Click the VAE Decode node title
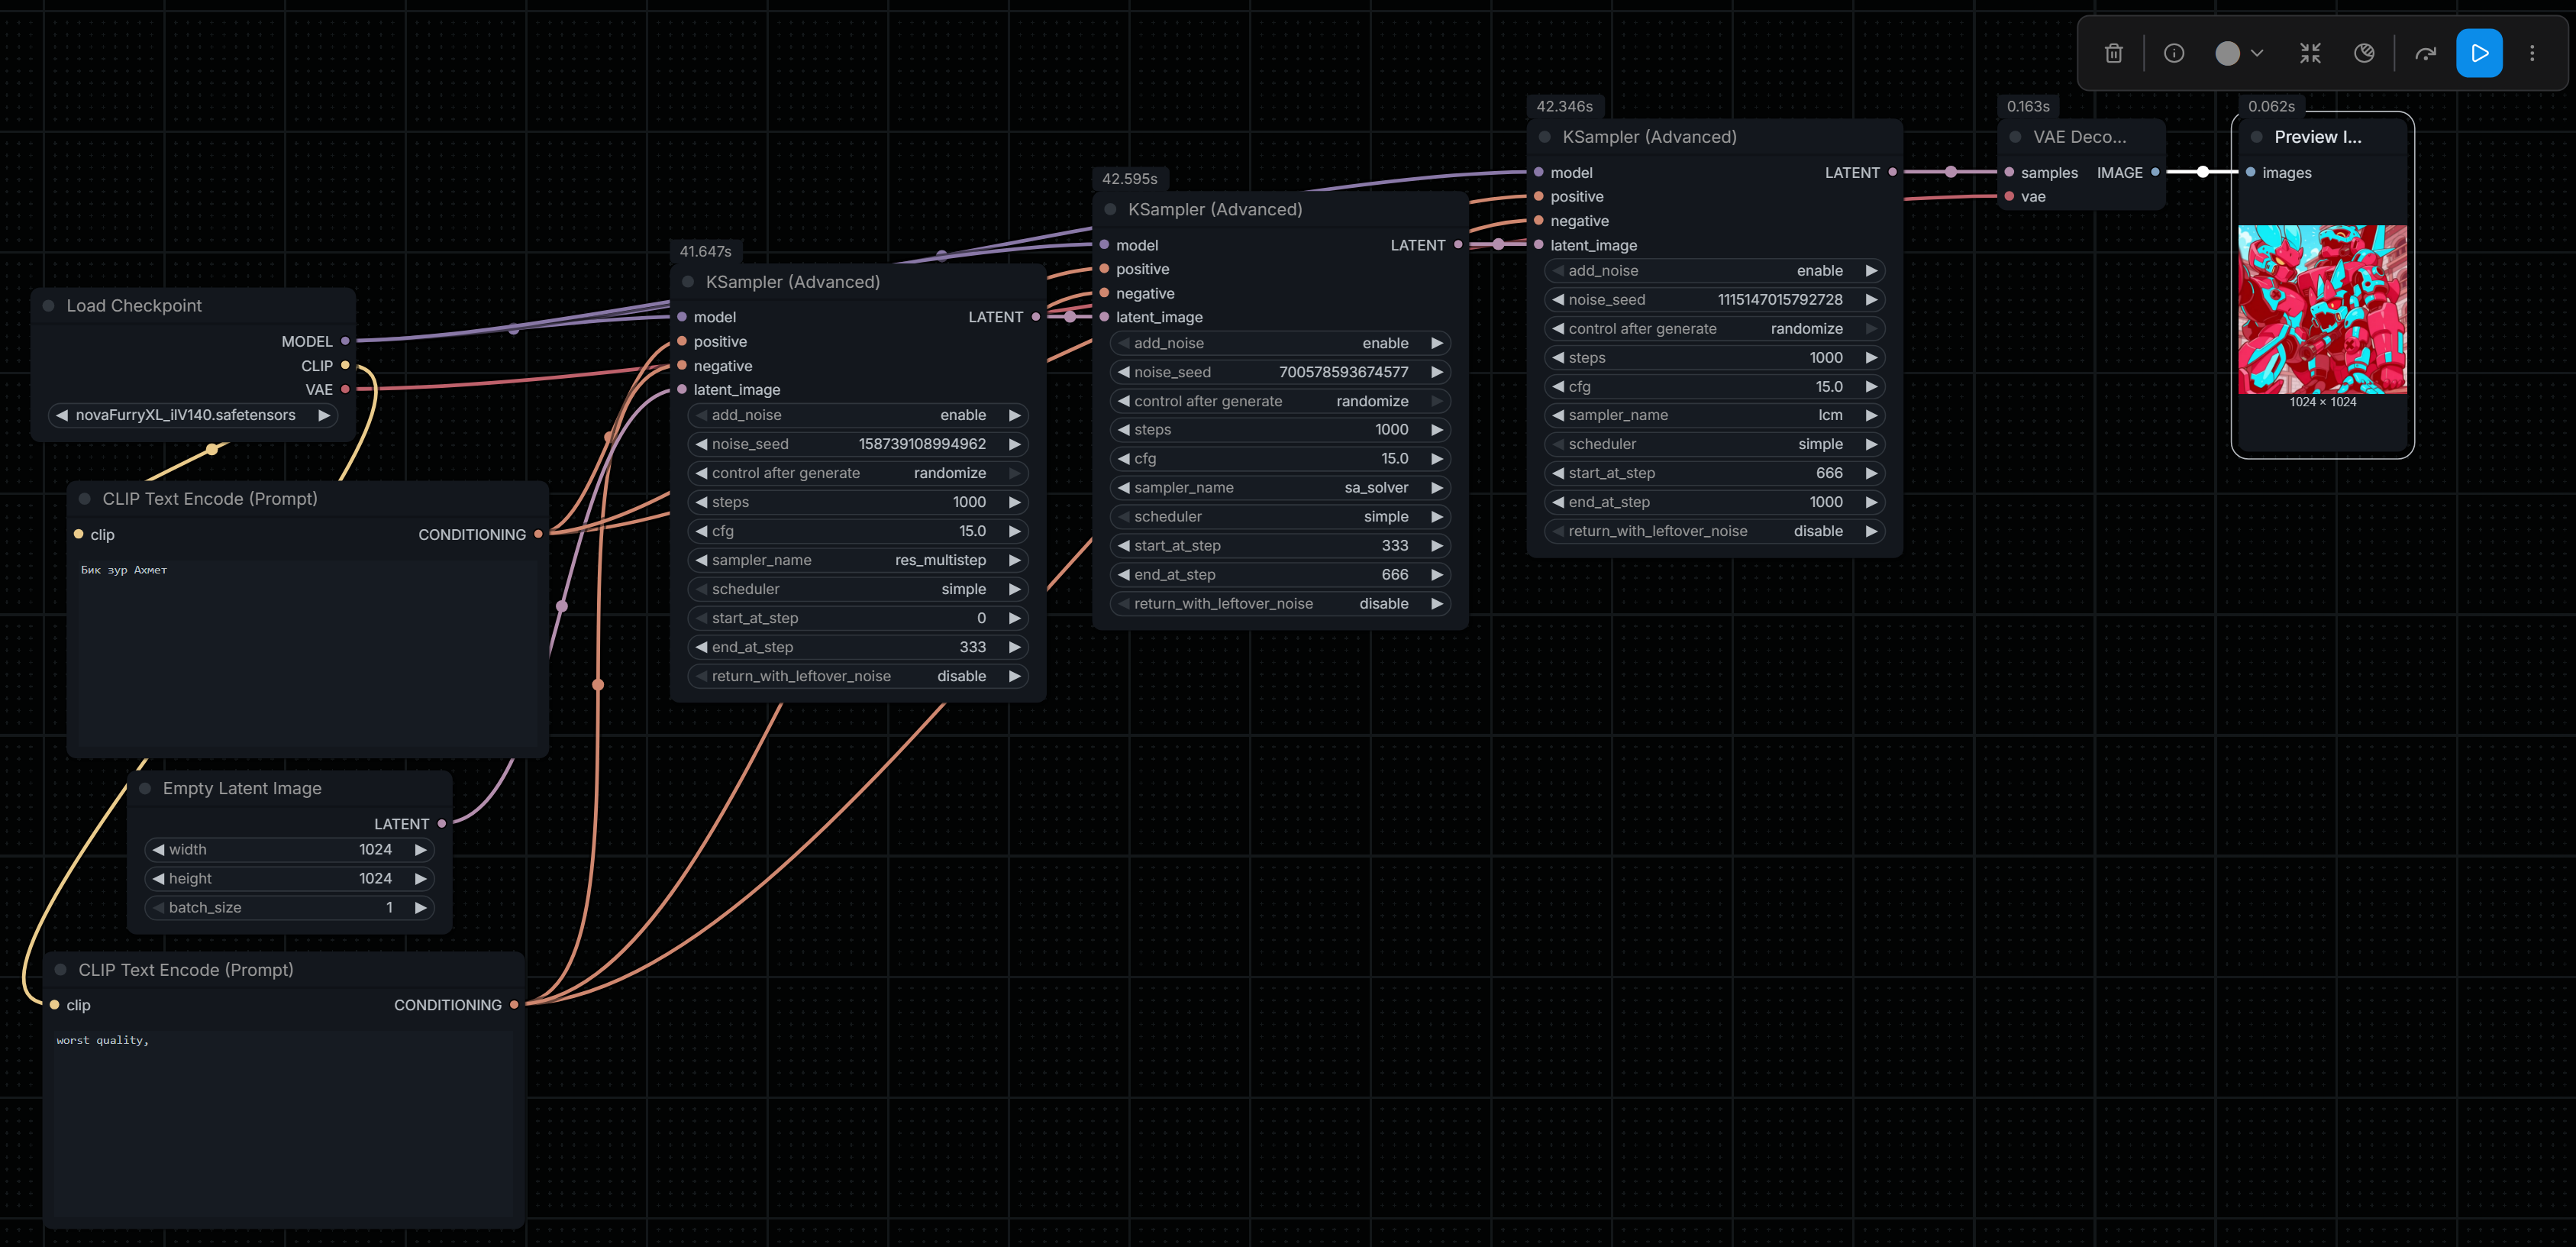Screen dimensions: 2576x1247 pyautogui.click(x=2079, y=137)
